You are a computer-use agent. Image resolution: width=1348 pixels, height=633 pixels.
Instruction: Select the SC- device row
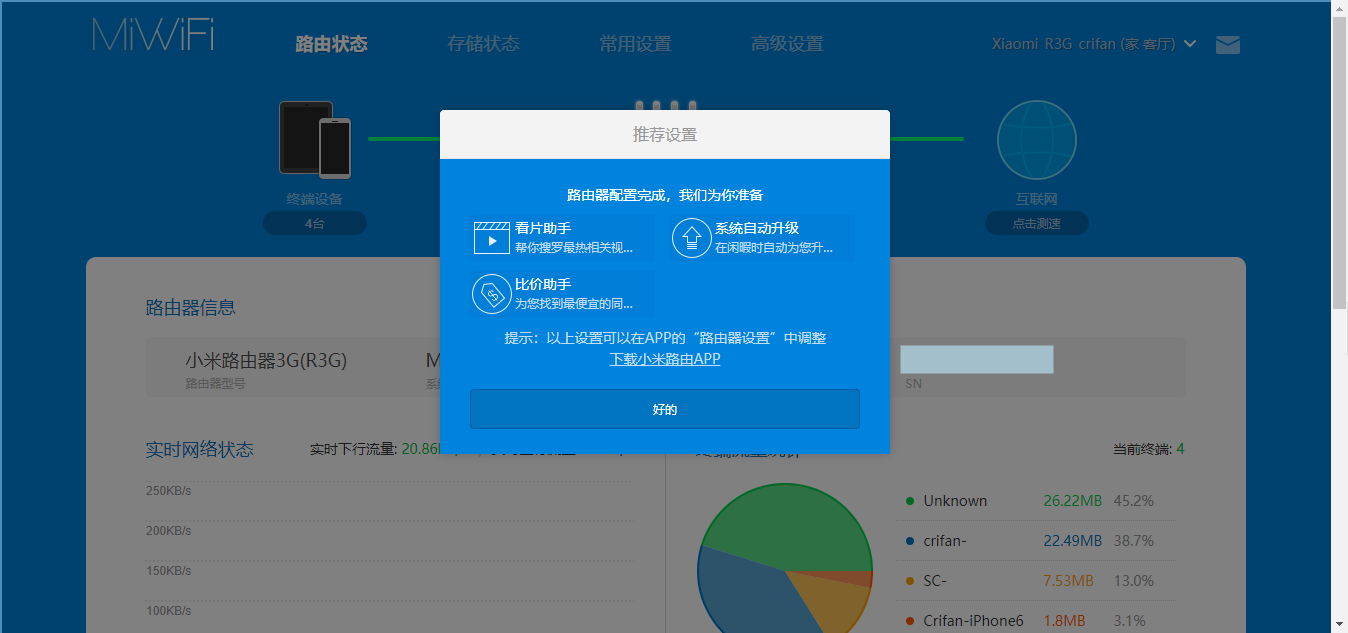tap(1037, 580)
